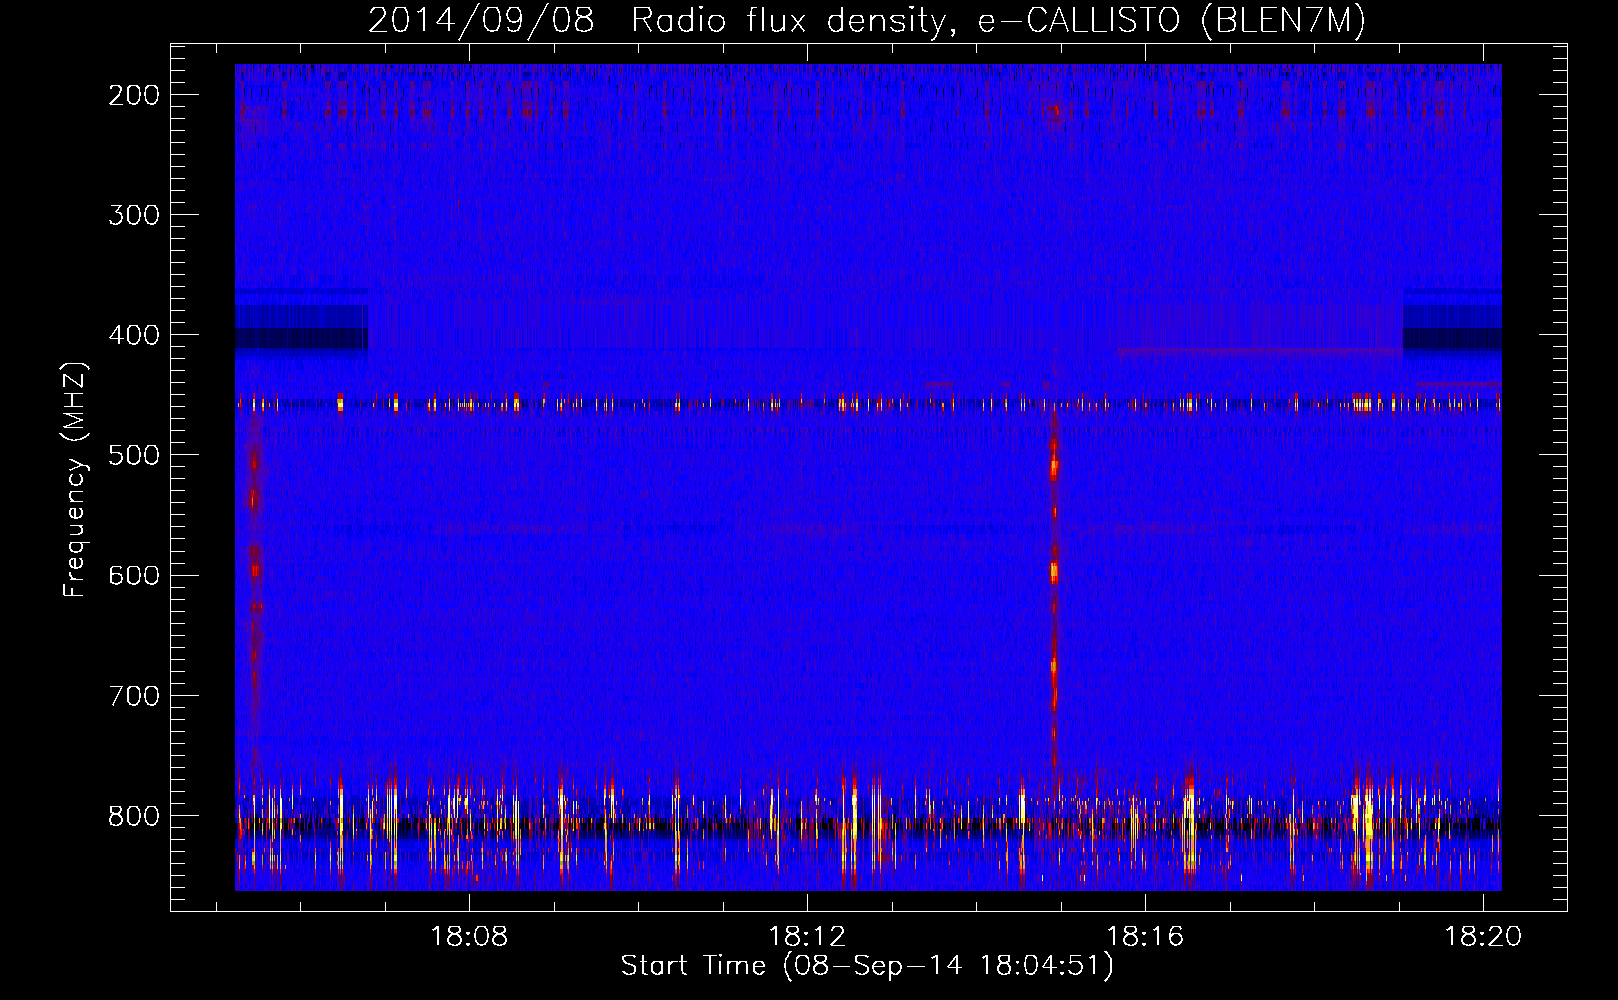Click the 18:12 time tick label

(x=807, y=936)
